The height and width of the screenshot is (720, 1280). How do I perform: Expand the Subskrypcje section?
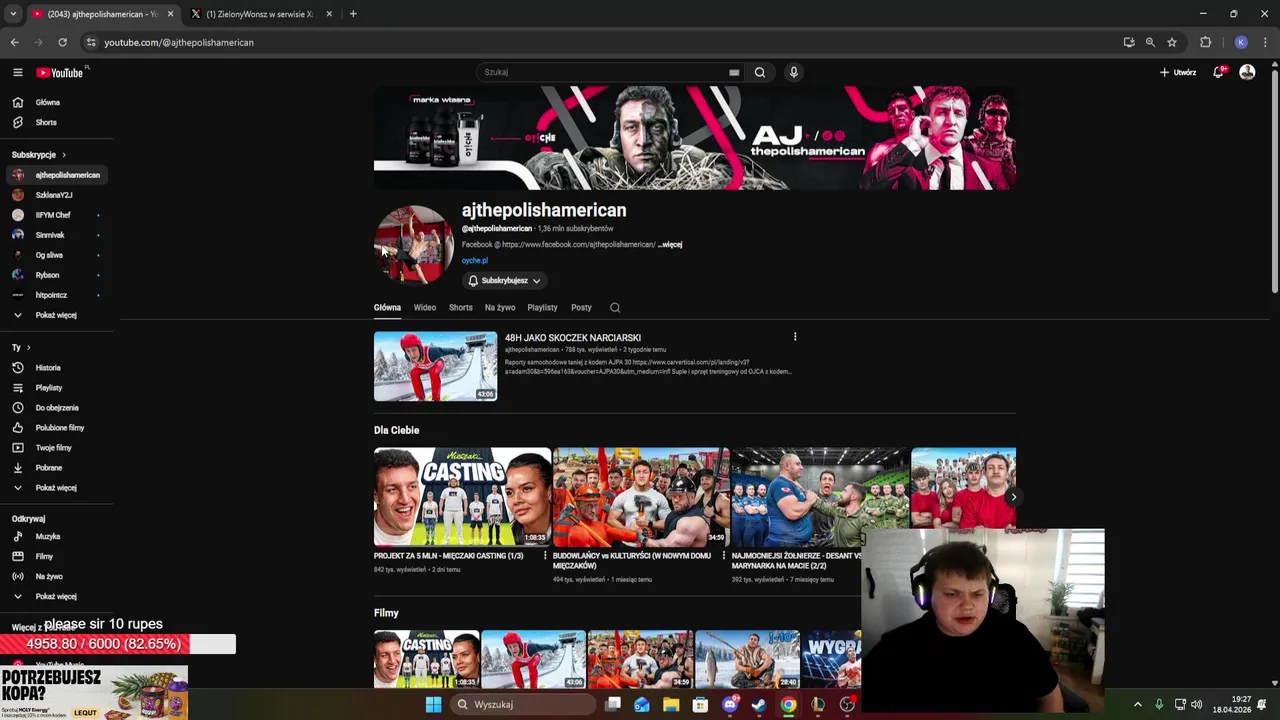coord(39,155)
